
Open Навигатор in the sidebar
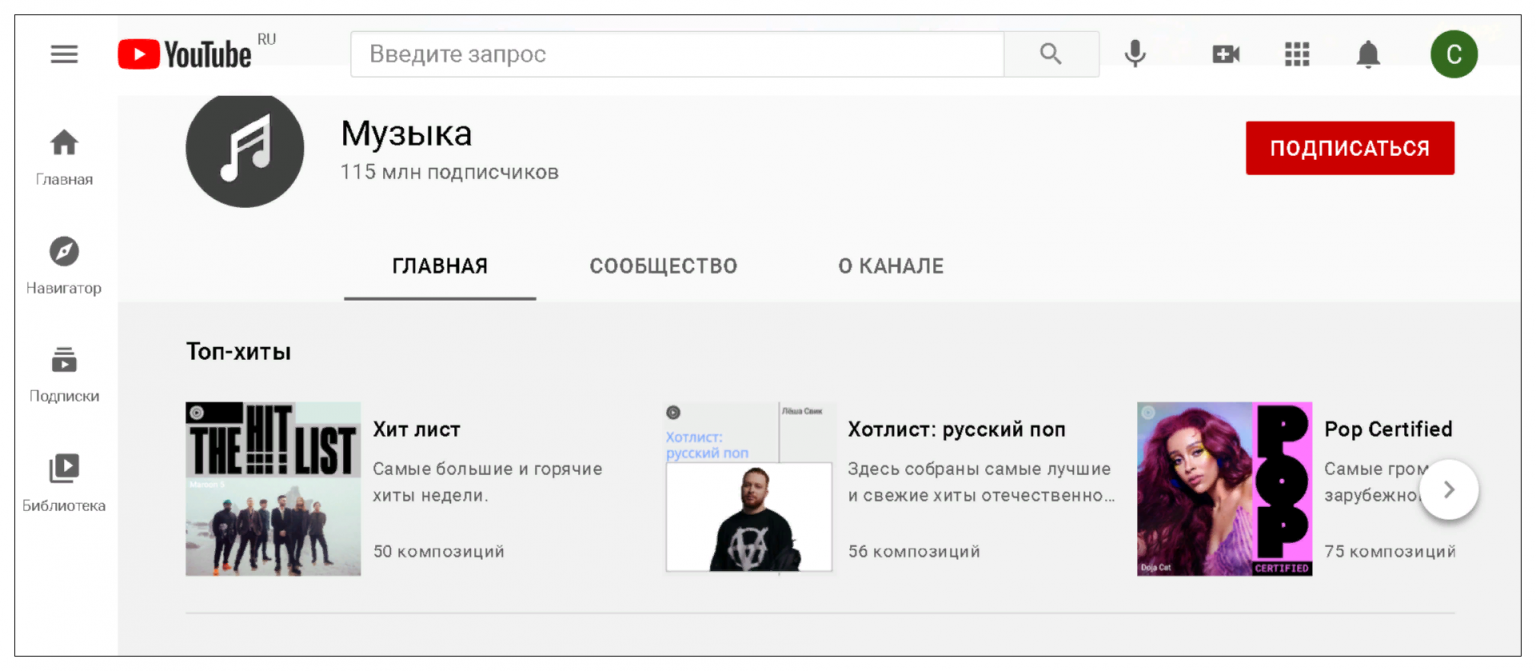tap(64, 265)
